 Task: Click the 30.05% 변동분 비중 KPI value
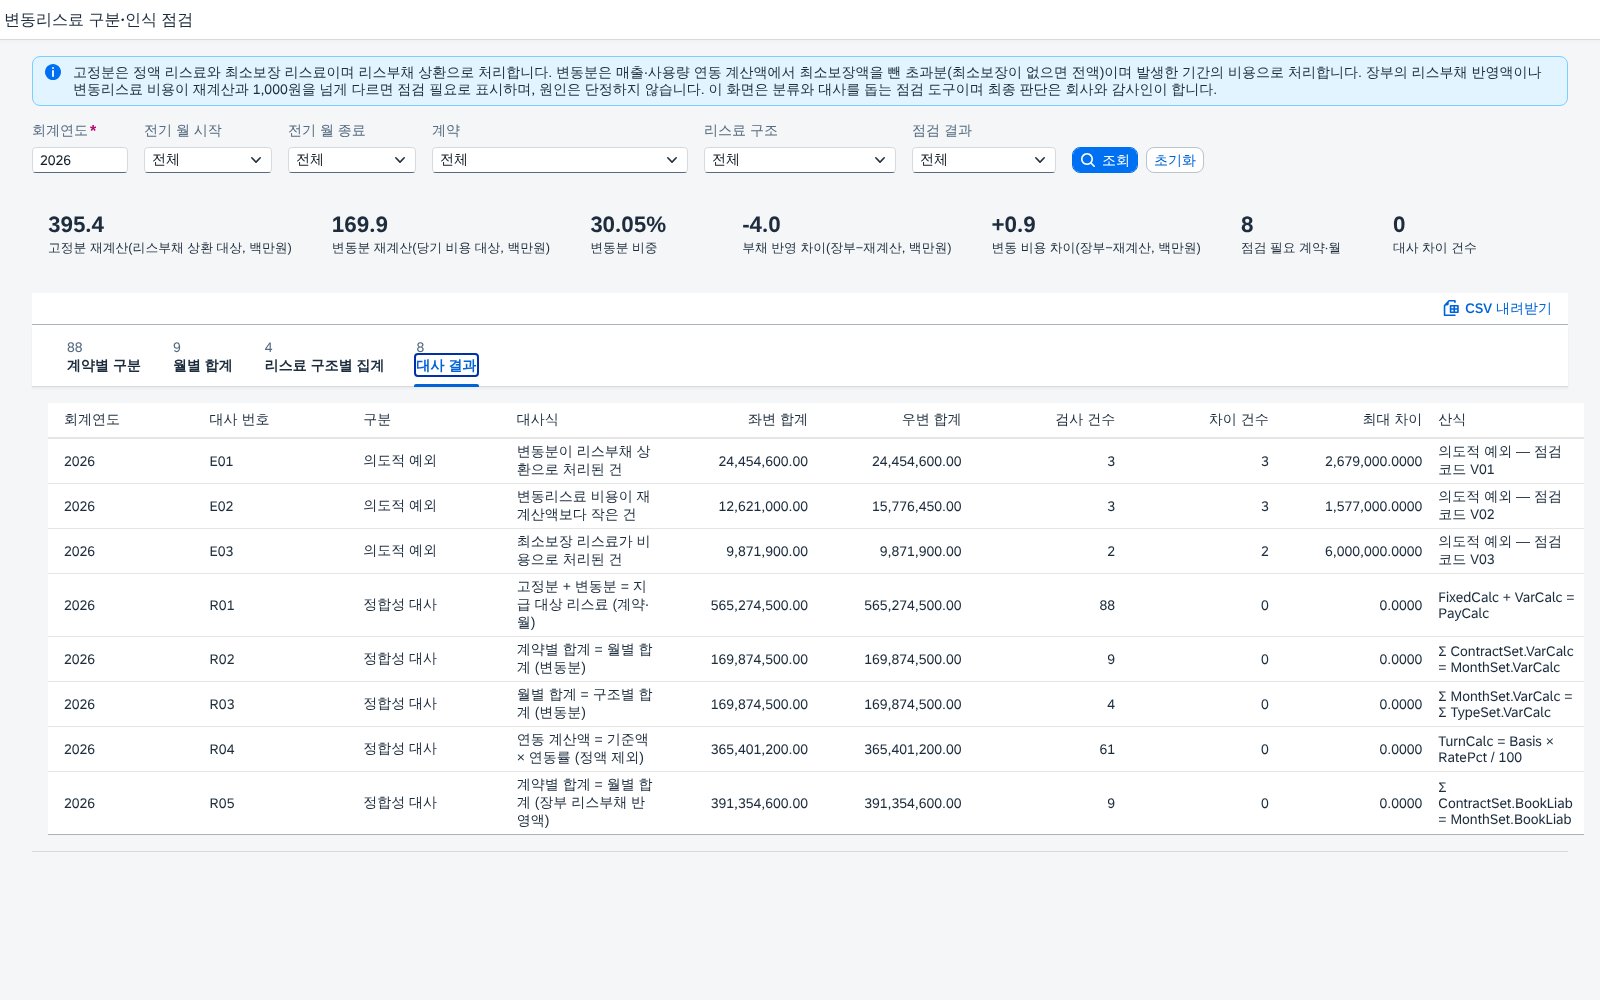point(628,225)
